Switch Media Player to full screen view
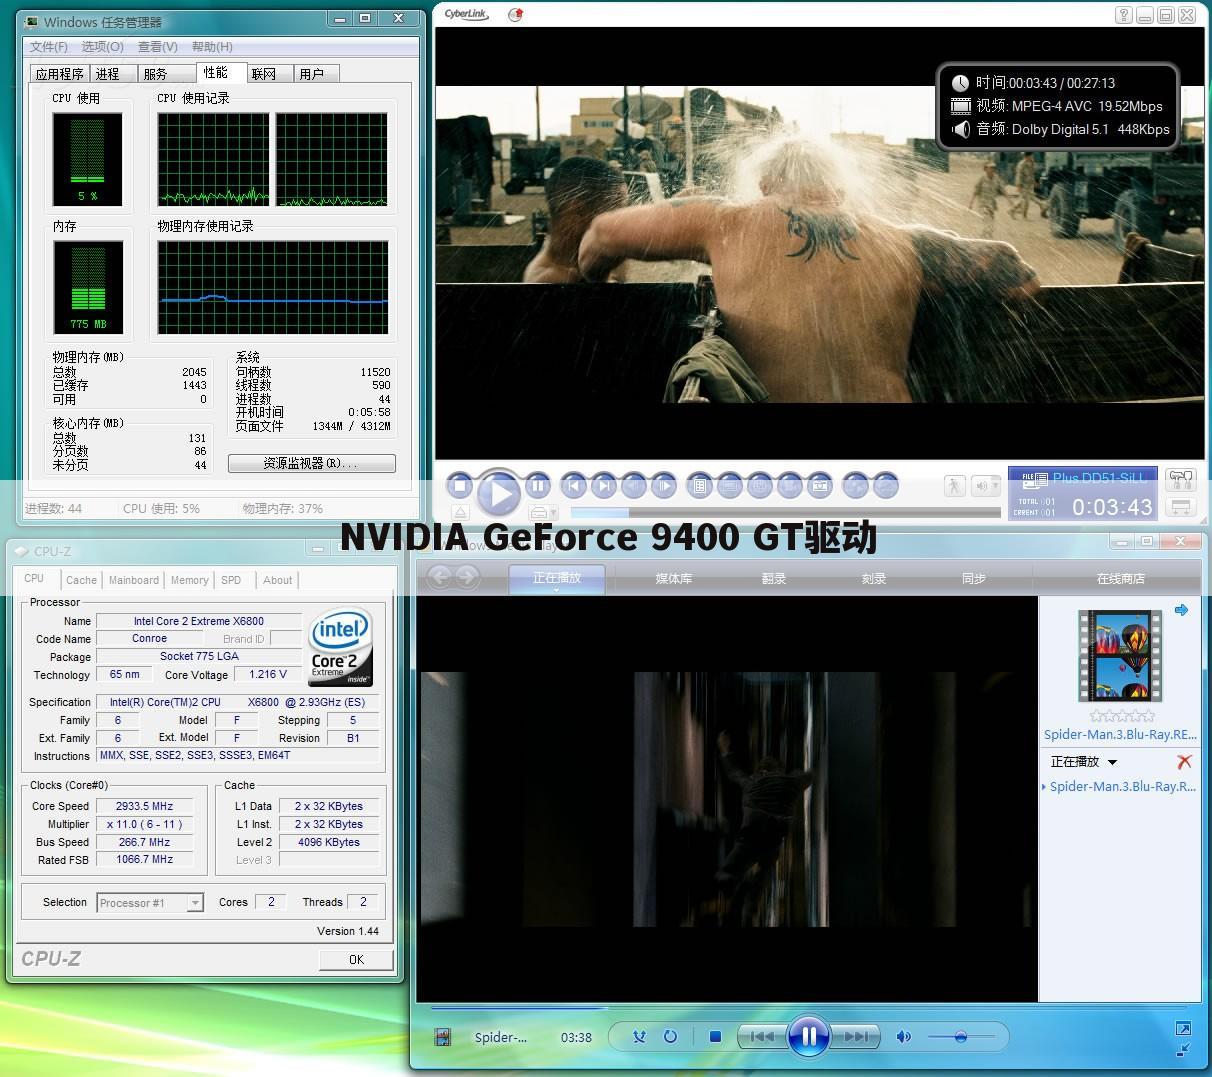 [x=1183, y=1028]
